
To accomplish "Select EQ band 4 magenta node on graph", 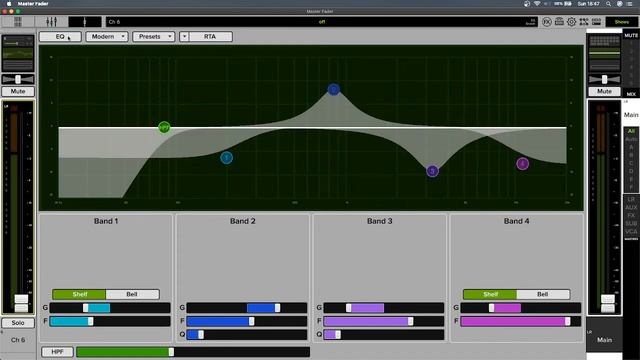I will 522,164.
